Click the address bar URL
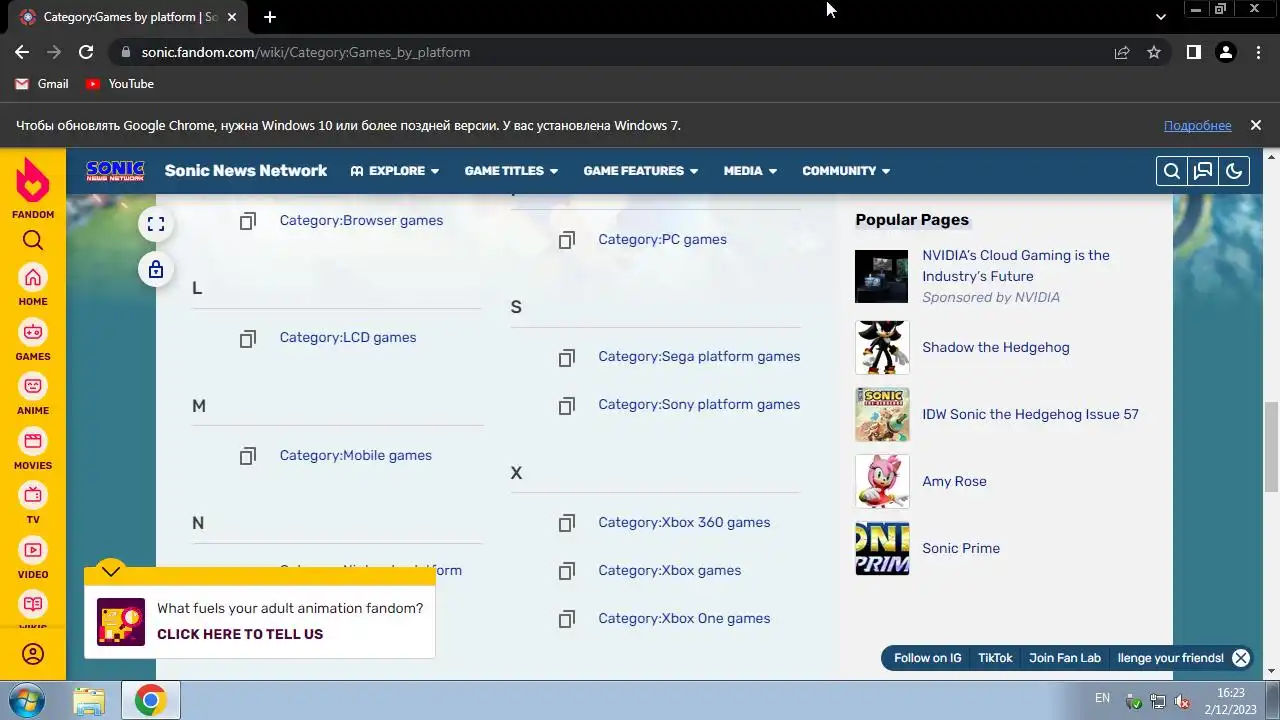 tap(305, 52)
